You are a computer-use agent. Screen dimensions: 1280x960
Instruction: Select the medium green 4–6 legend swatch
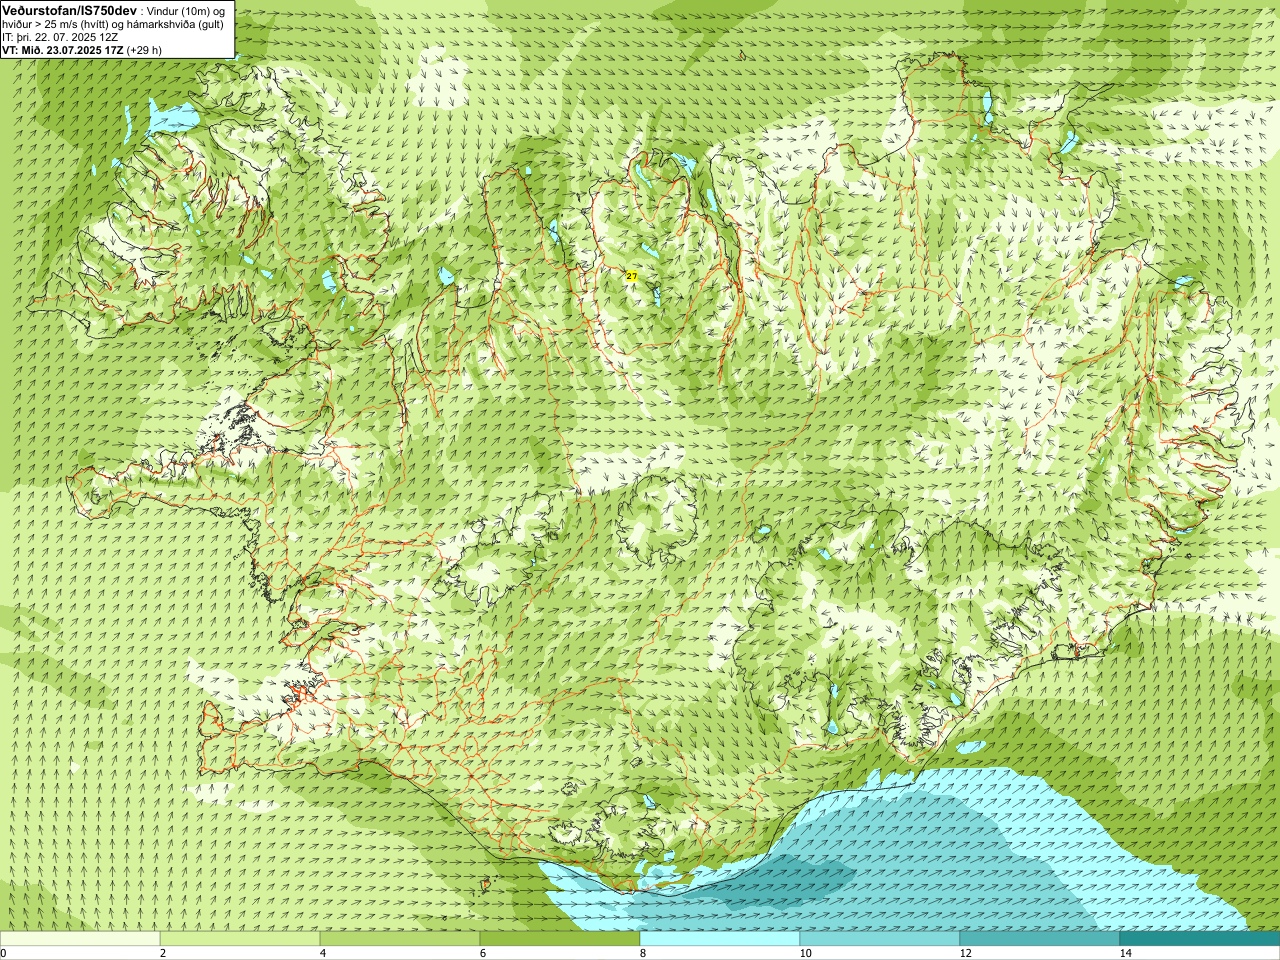[x=400, y=939]
